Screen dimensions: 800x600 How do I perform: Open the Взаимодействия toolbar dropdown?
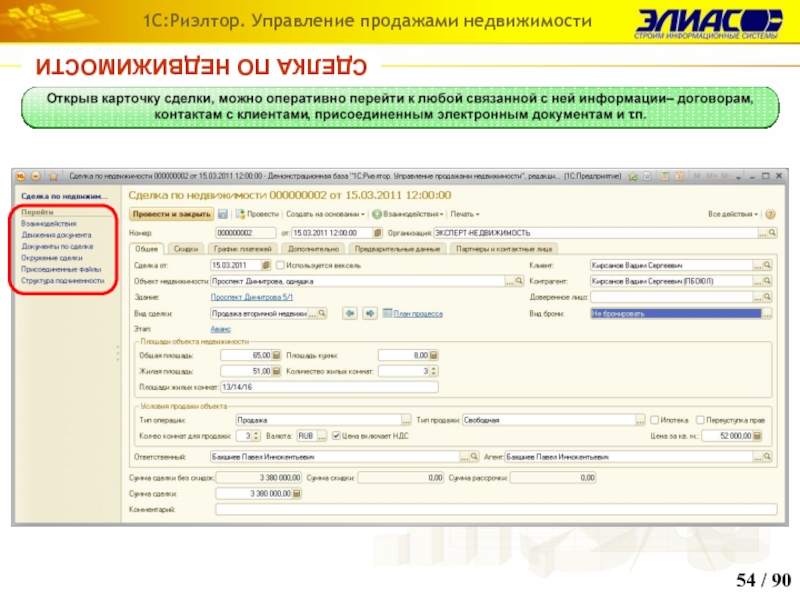(408, 214)
